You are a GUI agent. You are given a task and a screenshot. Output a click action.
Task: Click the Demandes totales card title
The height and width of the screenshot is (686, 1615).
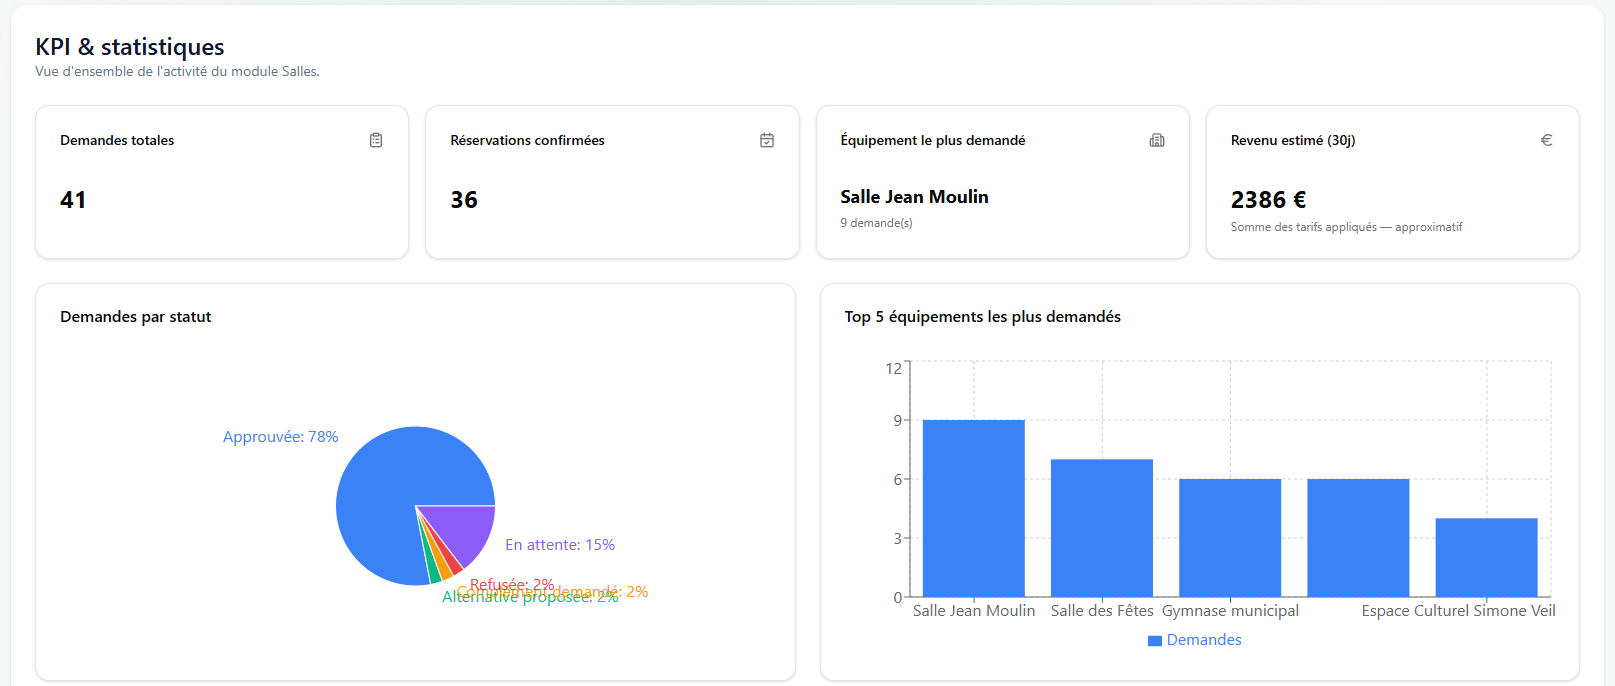[x=117, y=140]
